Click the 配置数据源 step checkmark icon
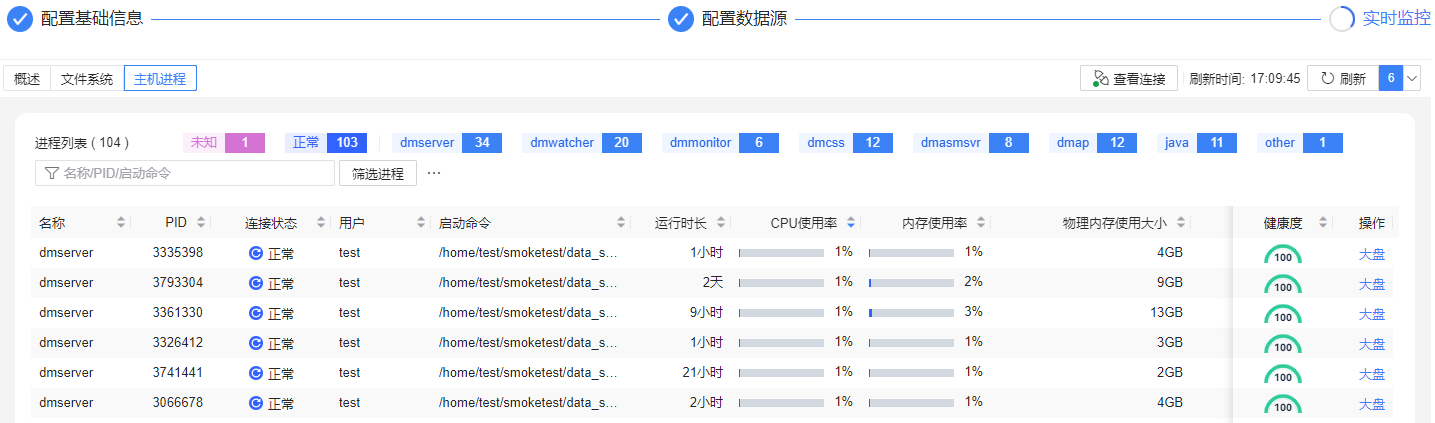Image resolution: width=1435 pixels, height=423 pixels. (681, 18)
